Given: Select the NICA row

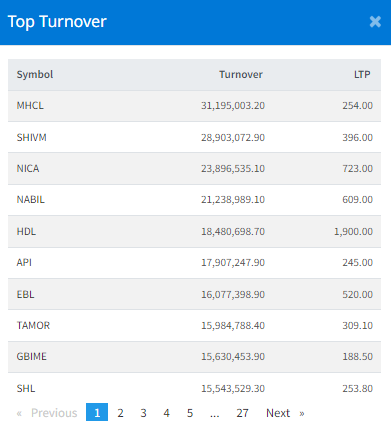Looking at the screenshot, I should click(194, 168).
